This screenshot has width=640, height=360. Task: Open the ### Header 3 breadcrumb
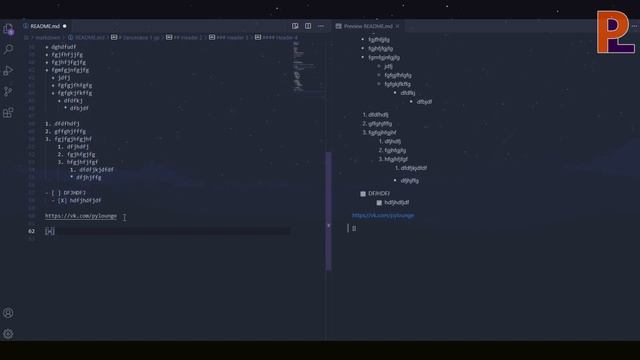(x=229, y=38)
